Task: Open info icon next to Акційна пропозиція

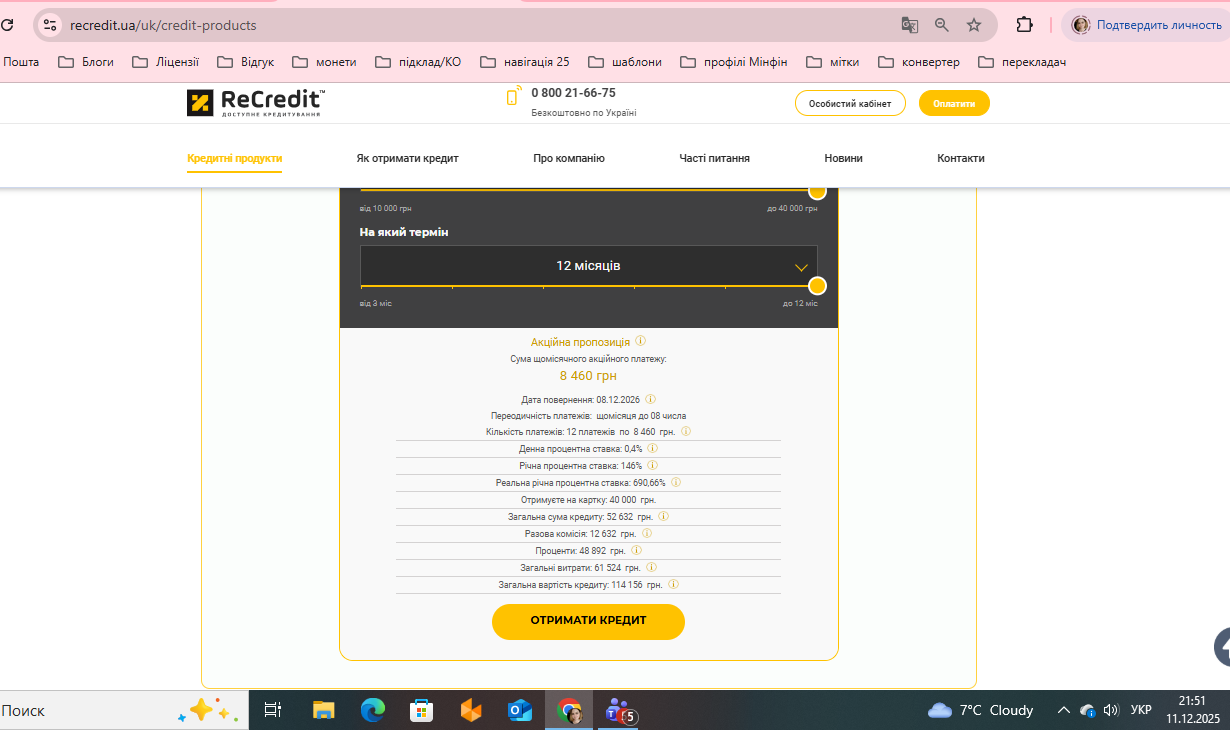Action: click(x=640, y=341)
